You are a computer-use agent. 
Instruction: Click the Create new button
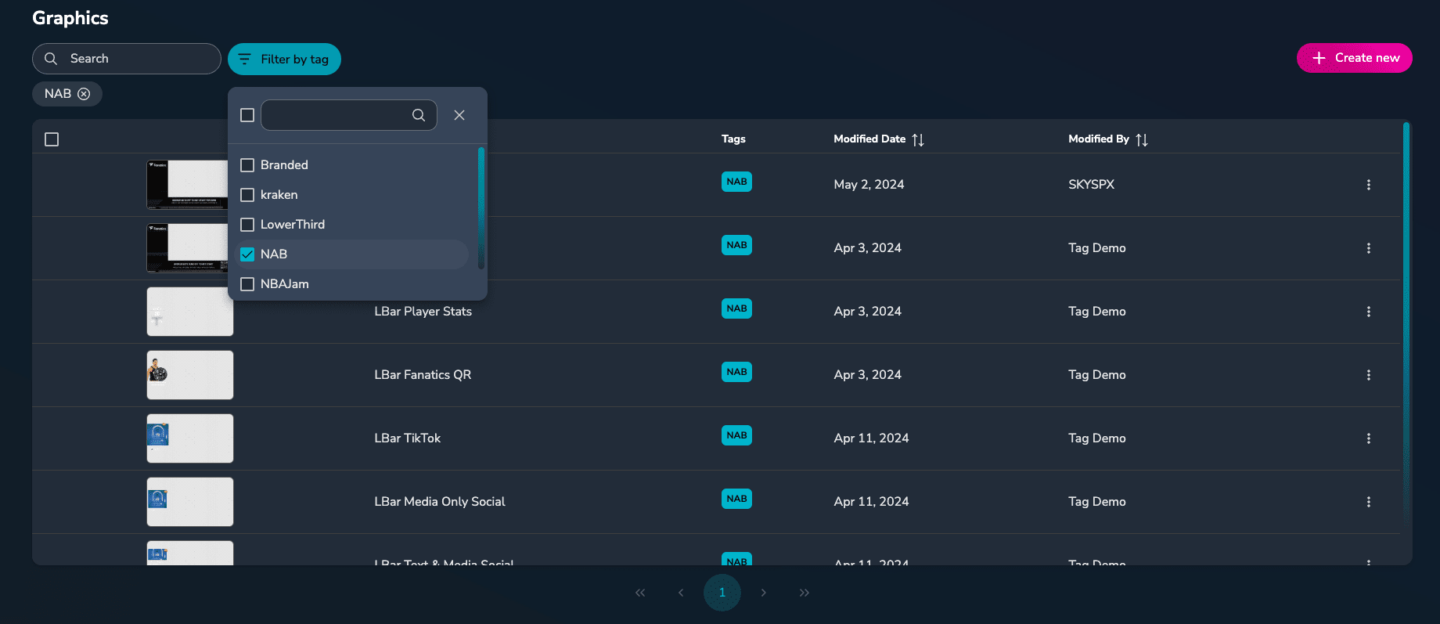[x=1354, y=57]
